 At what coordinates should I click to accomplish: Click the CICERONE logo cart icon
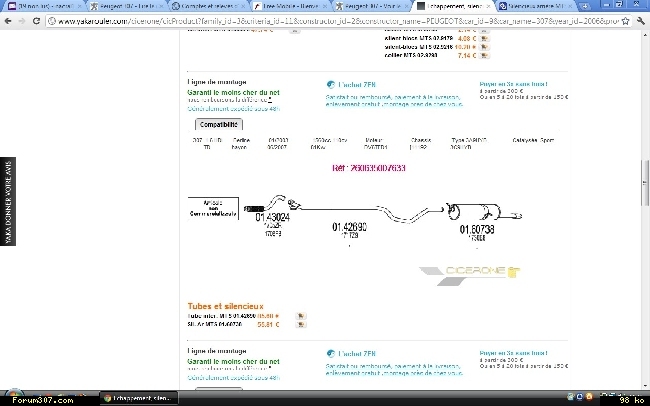tap(513, 272)
